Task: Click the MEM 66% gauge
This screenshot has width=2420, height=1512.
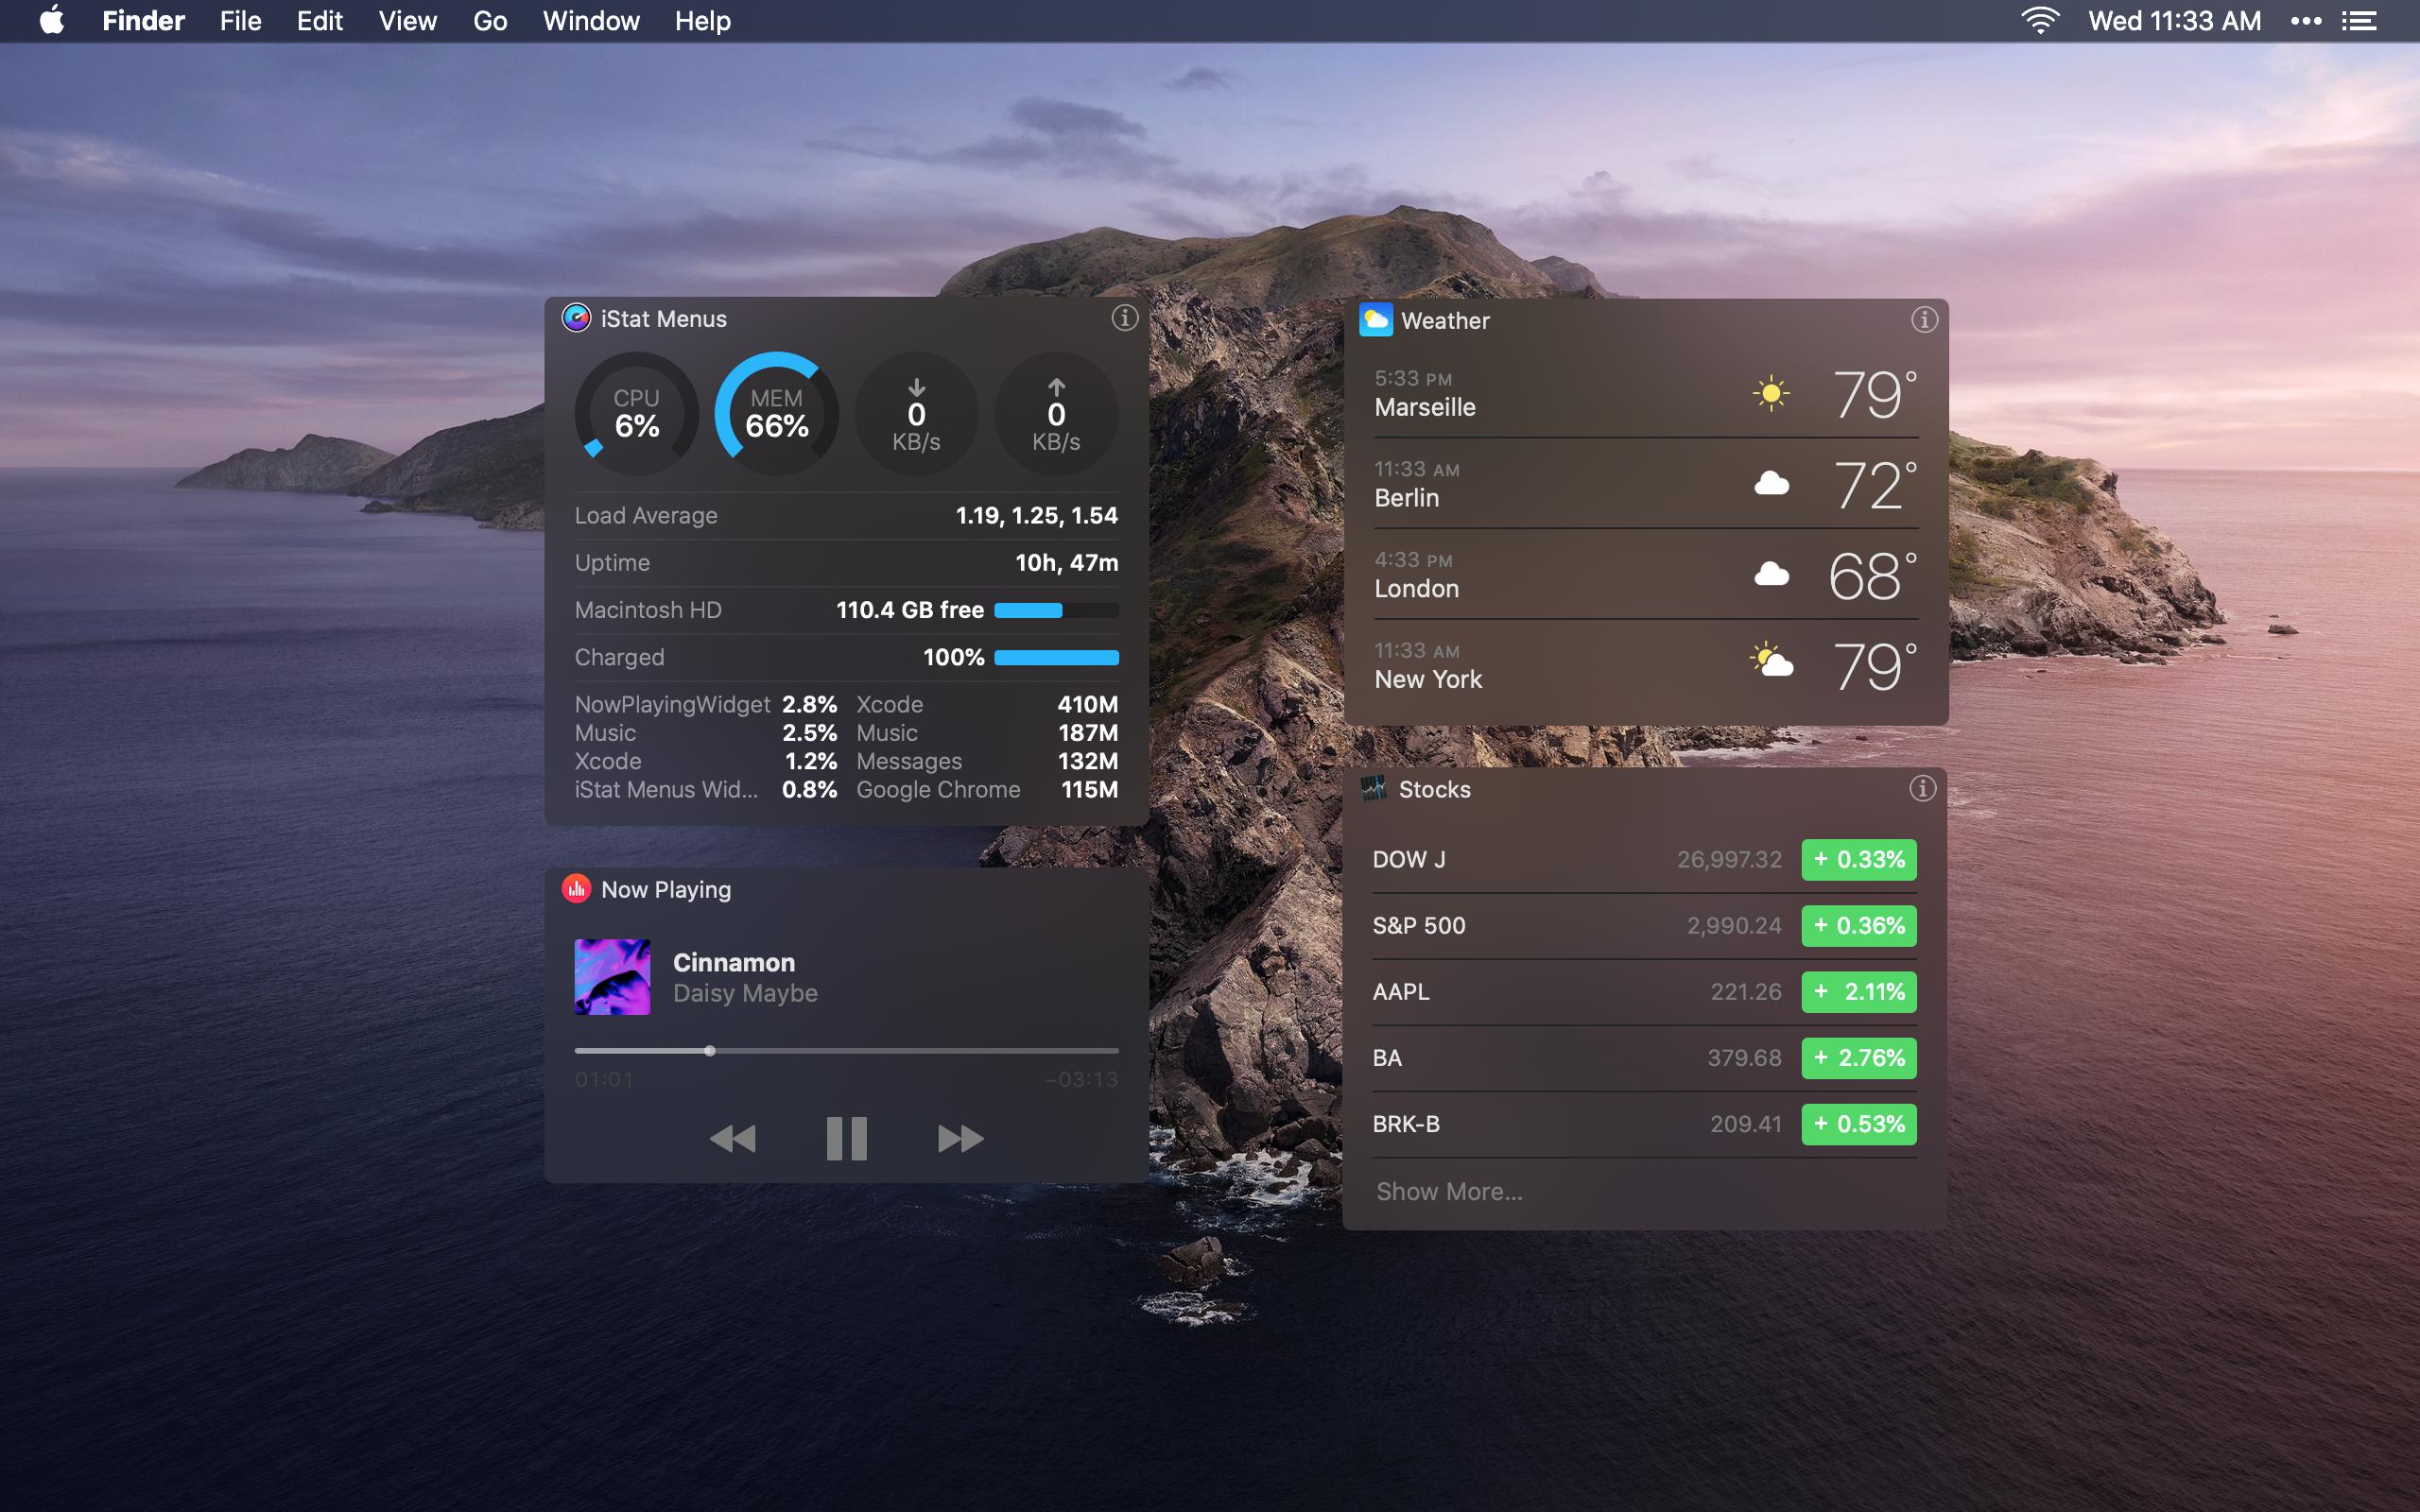Action: tap(776, 413)
